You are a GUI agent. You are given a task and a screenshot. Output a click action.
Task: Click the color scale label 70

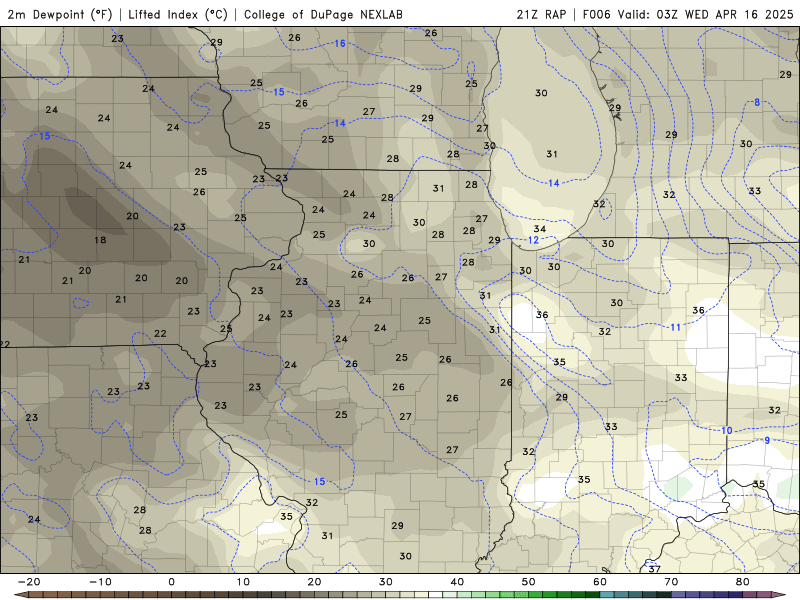point(671,582)
